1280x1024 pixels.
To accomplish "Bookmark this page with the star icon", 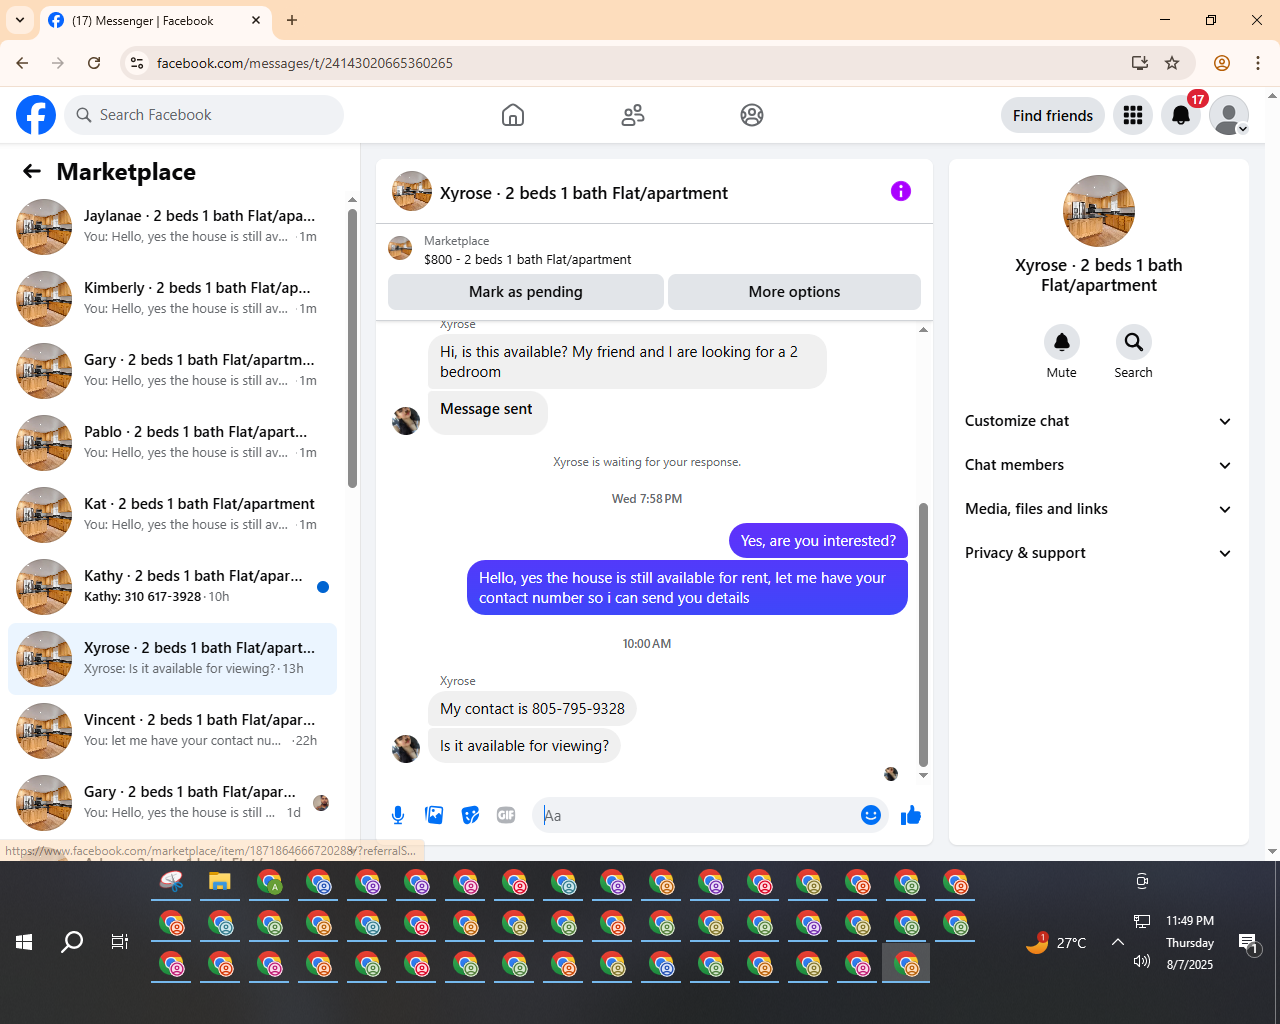I will (x=1172, y=63).
